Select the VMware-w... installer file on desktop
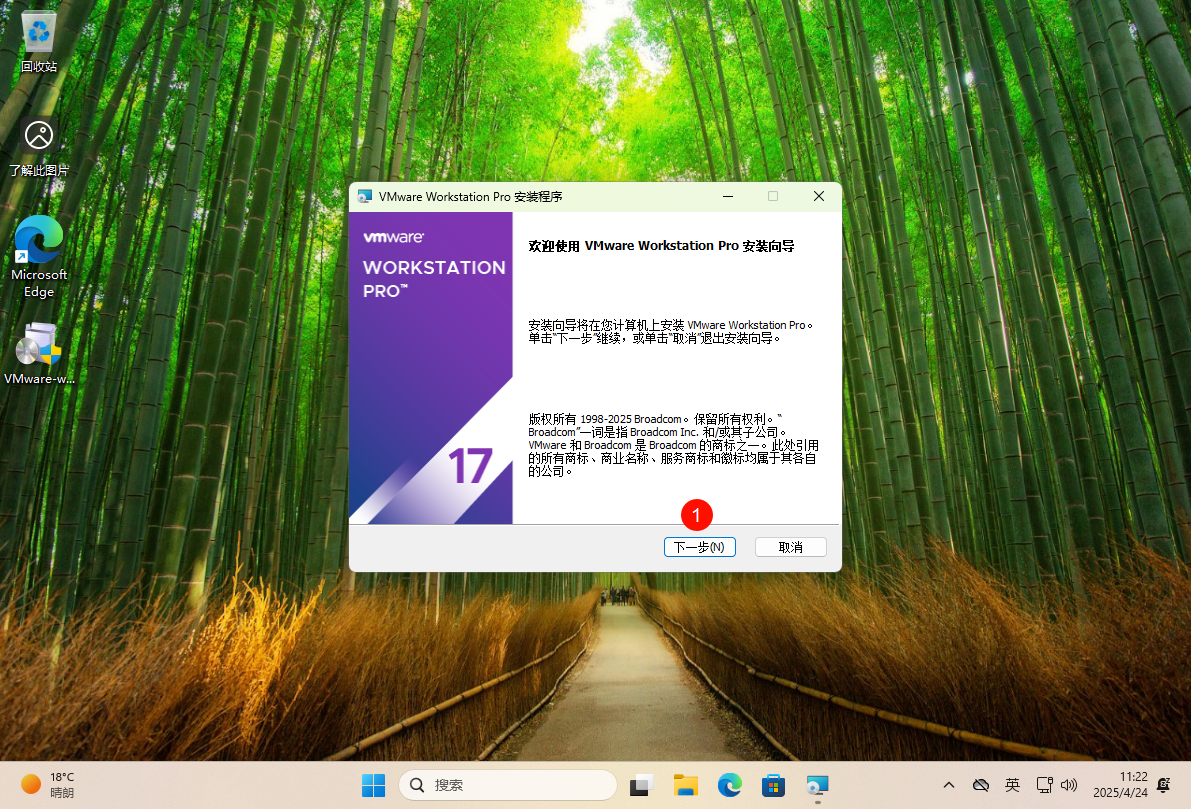This screenshot has height=809, width=1191. (x=39, y=354)
